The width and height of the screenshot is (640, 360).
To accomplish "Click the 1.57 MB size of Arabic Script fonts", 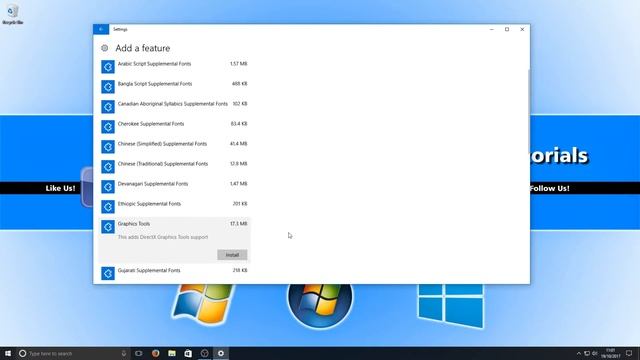I will [239, 64].
